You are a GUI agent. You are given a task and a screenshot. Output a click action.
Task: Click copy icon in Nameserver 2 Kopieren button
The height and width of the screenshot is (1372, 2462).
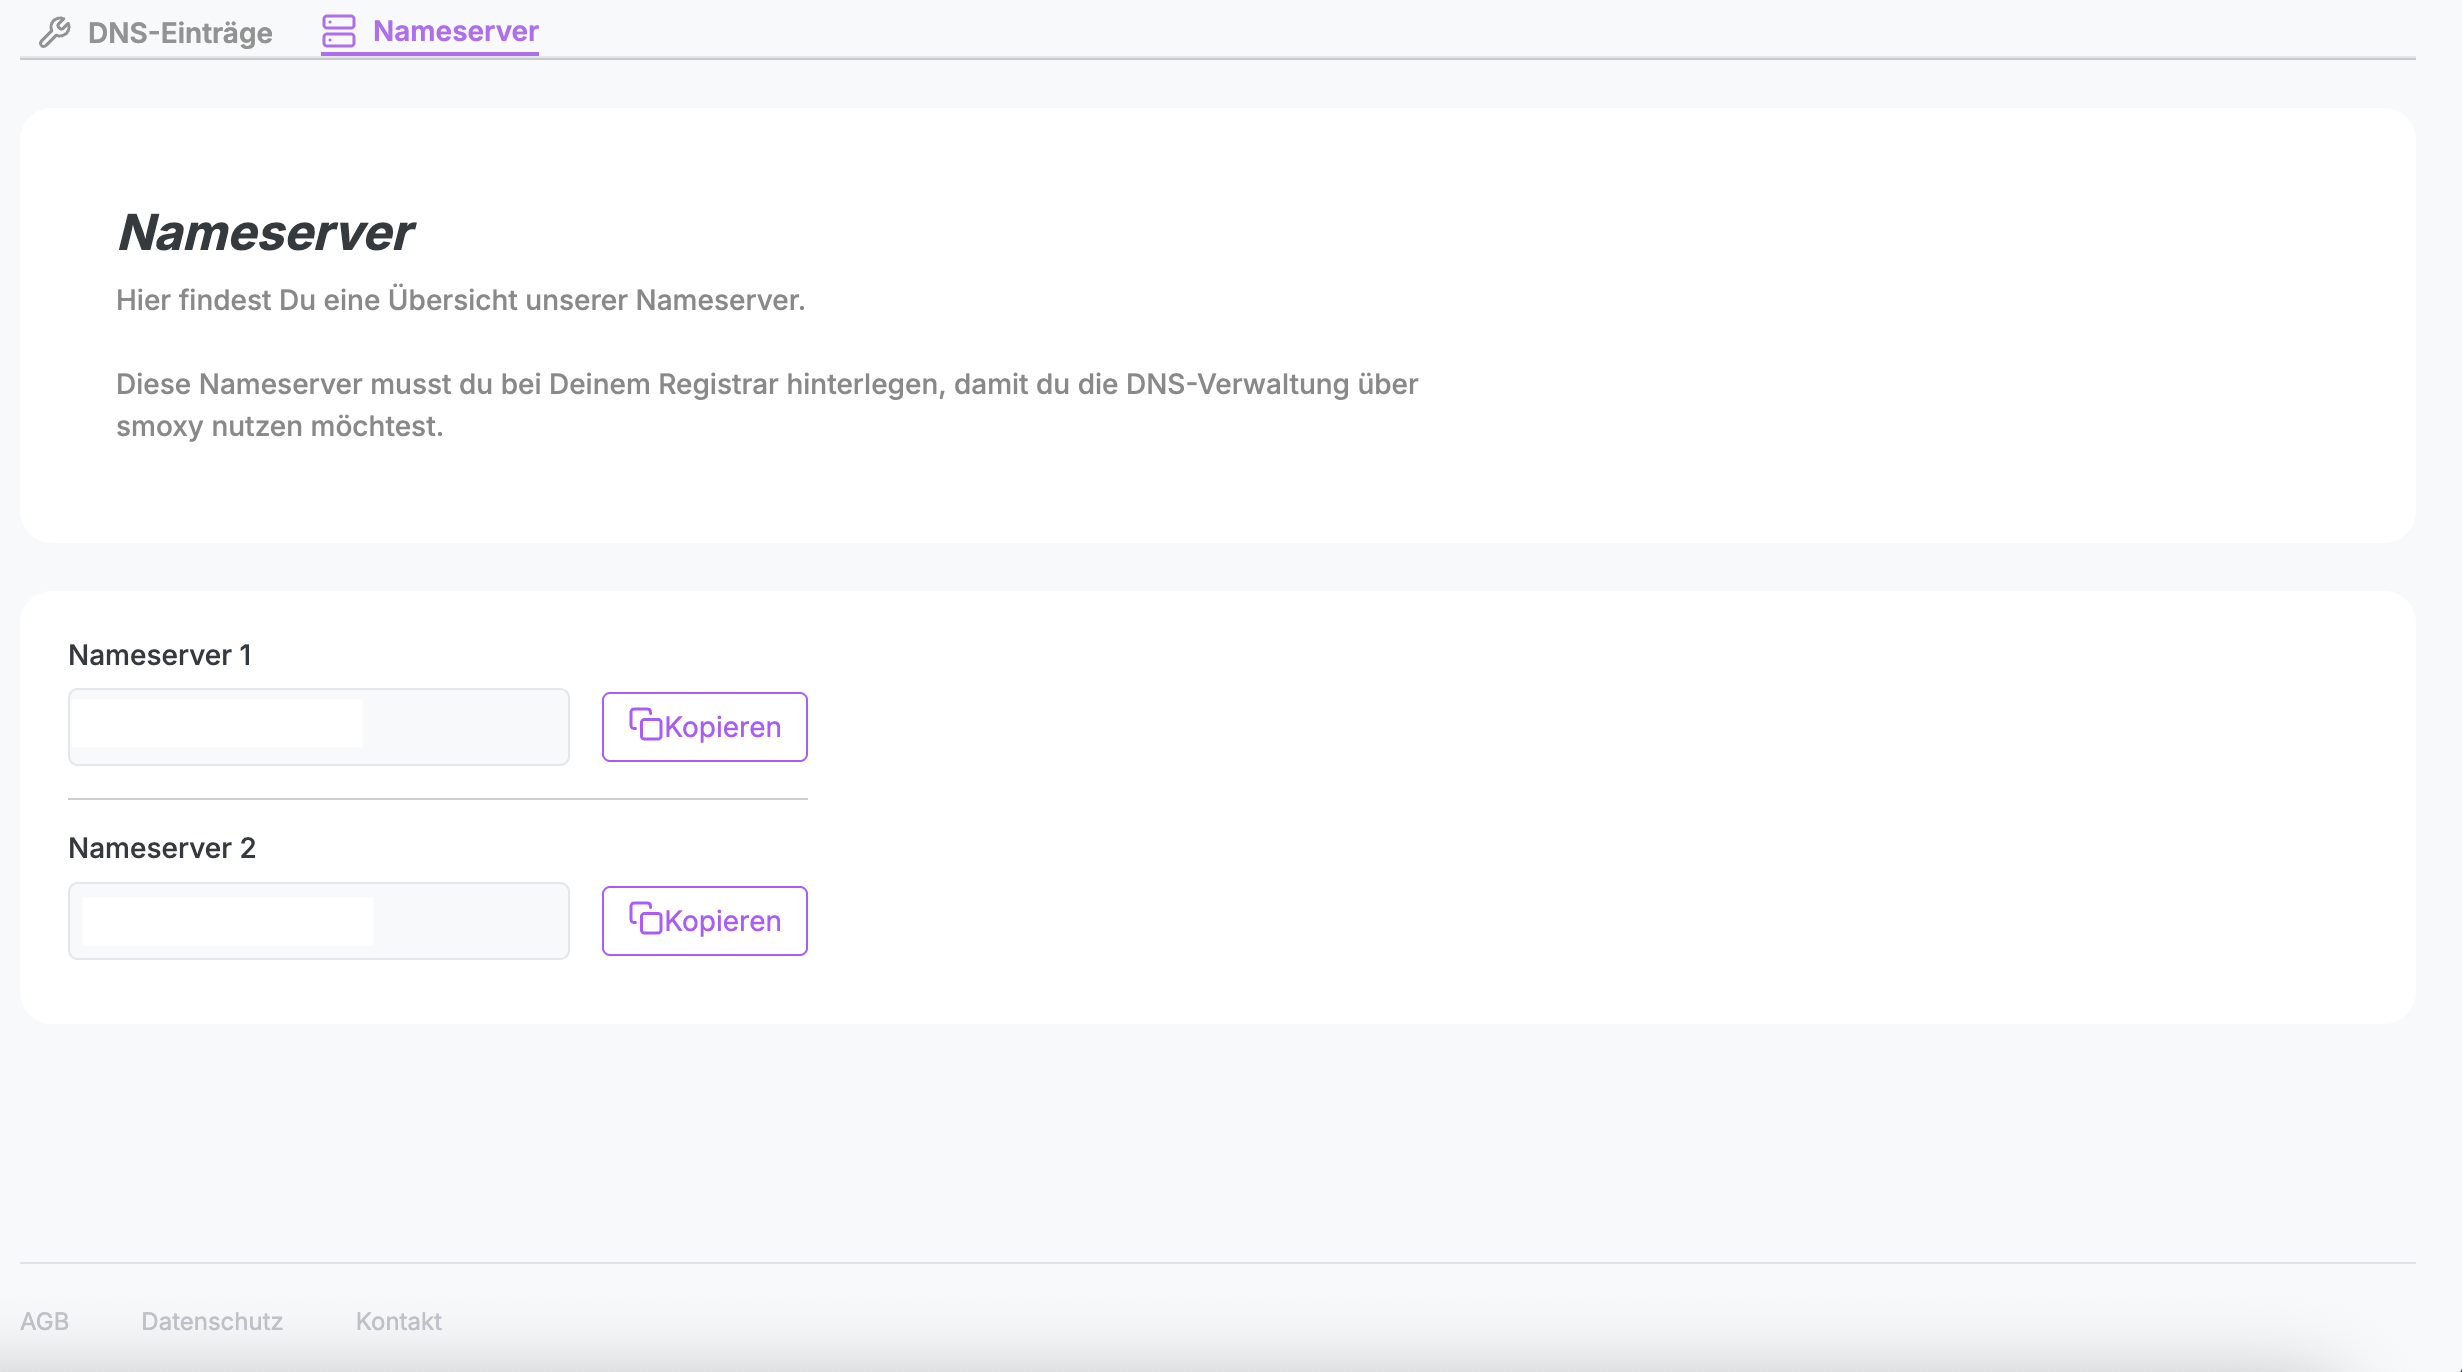pyautogui.click(x=645, y=918)
